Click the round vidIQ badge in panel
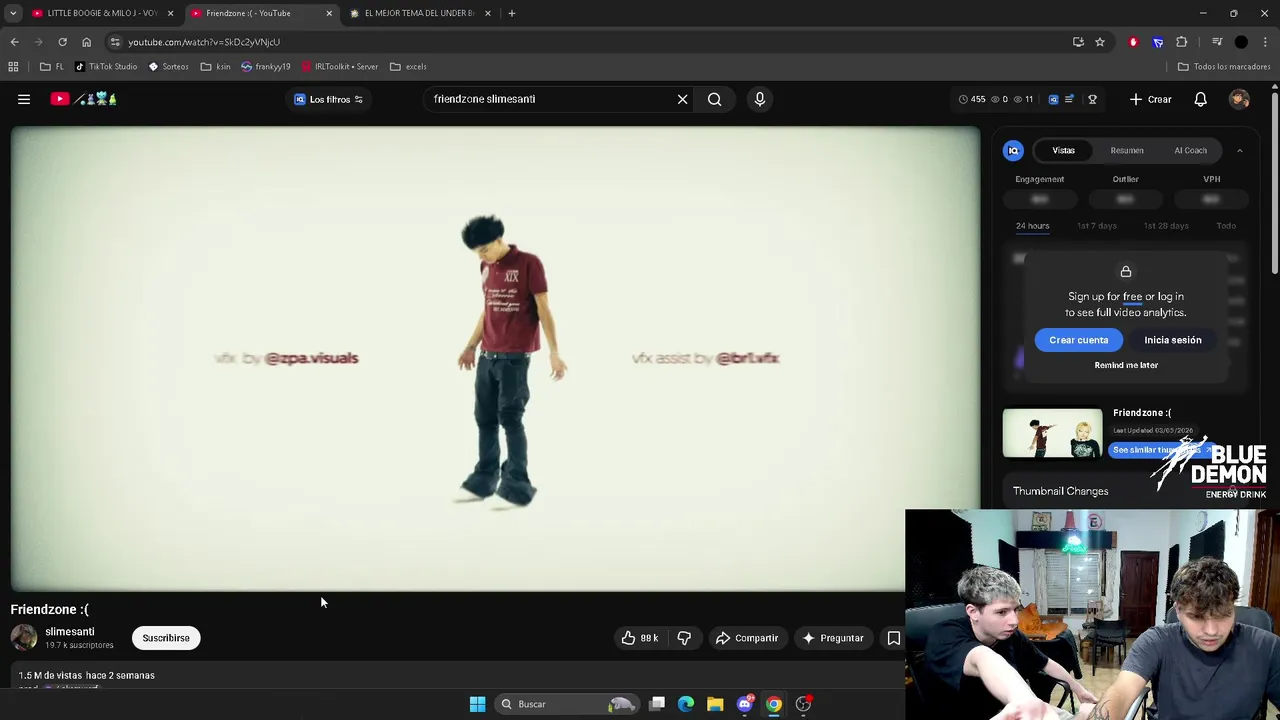The height and width of the screenshot is (720, 1280). click(x=1013, y=150)
